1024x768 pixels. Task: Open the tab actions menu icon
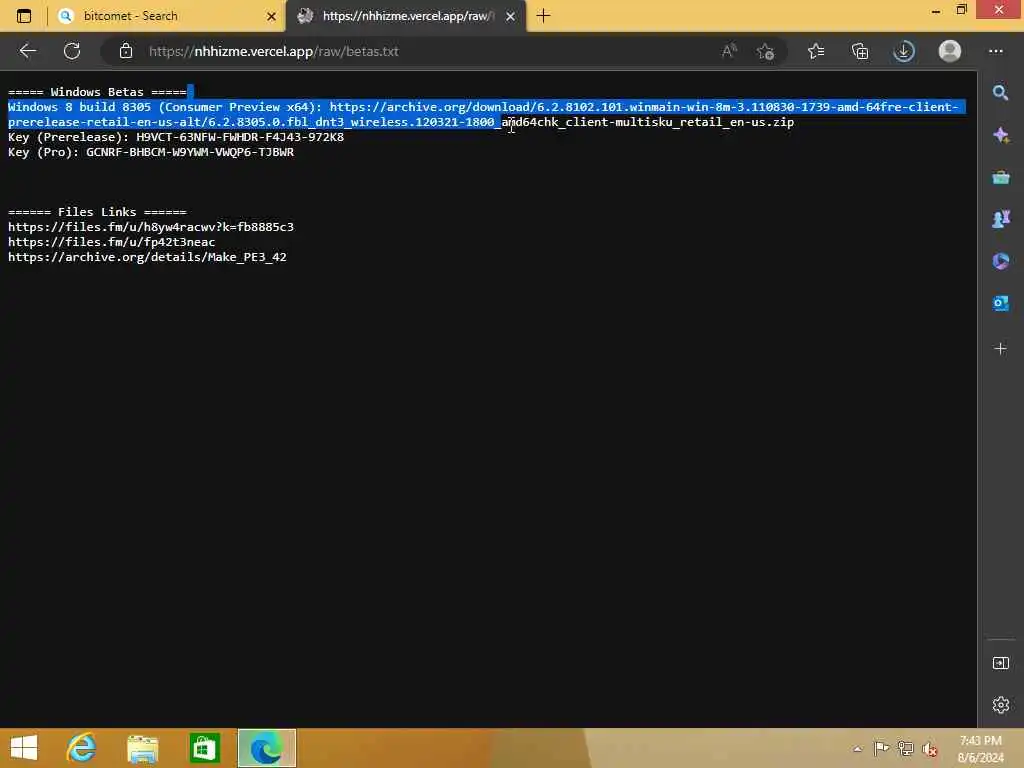(24, 16)
